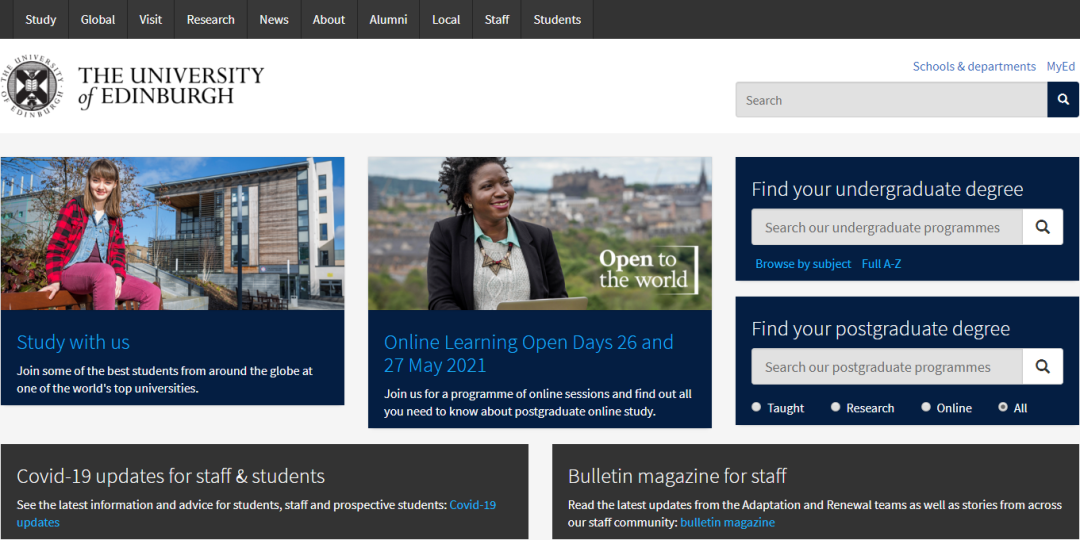
Task: Click the Open to the world photo
Action: click(x=539, y=233)
